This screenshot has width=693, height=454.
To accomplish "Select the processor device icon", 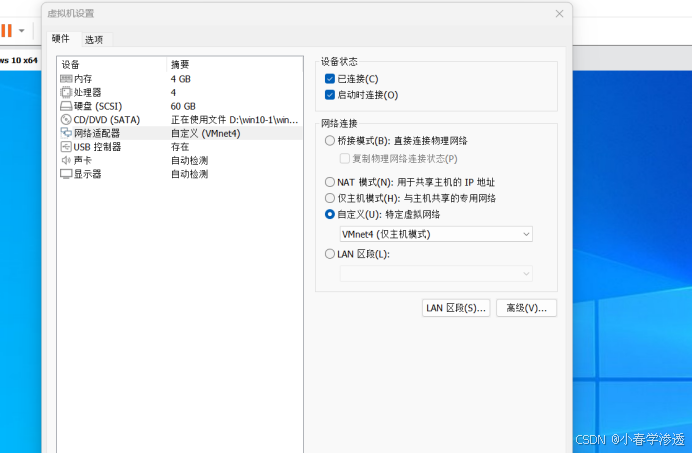I will tap(66, 92).
